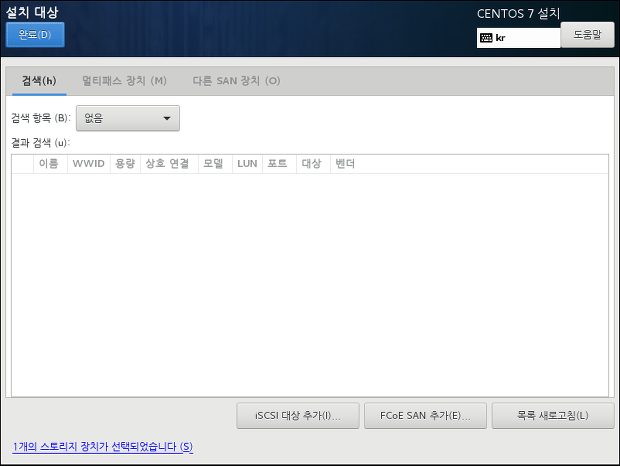Sort by the WWID column header

click(89, 164)
